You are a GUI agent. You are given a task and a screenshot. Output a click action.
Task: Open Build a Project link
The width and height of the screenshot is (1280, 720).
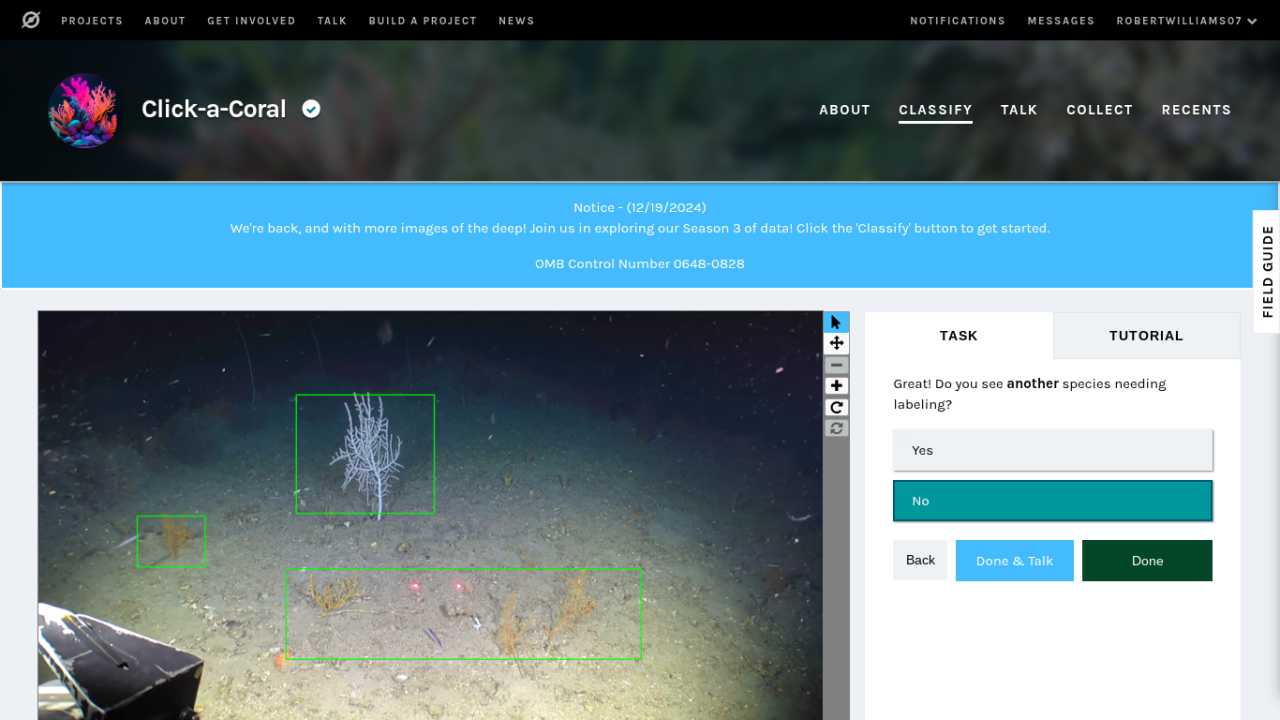[x=422, y=20]
